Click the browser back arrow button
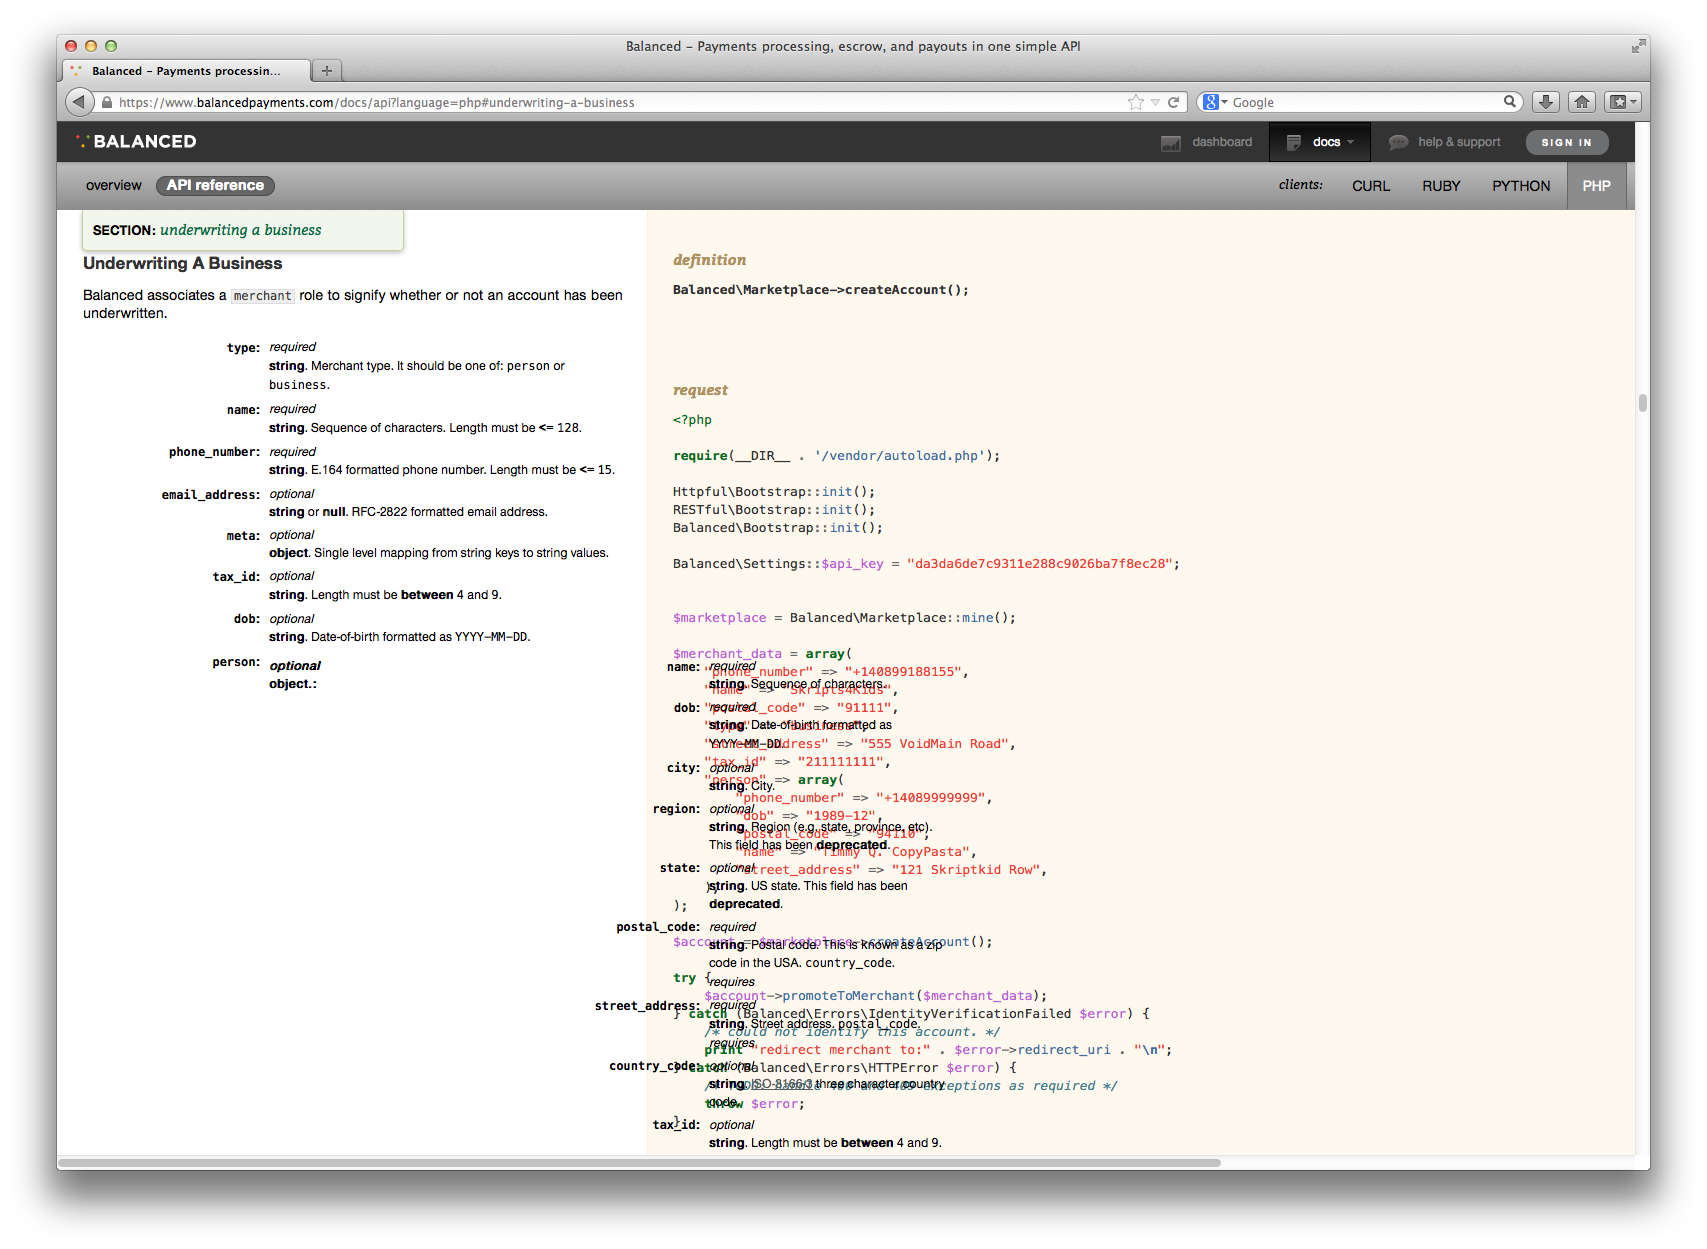This screenshot has width=1707, height=1249. [79, 102]
